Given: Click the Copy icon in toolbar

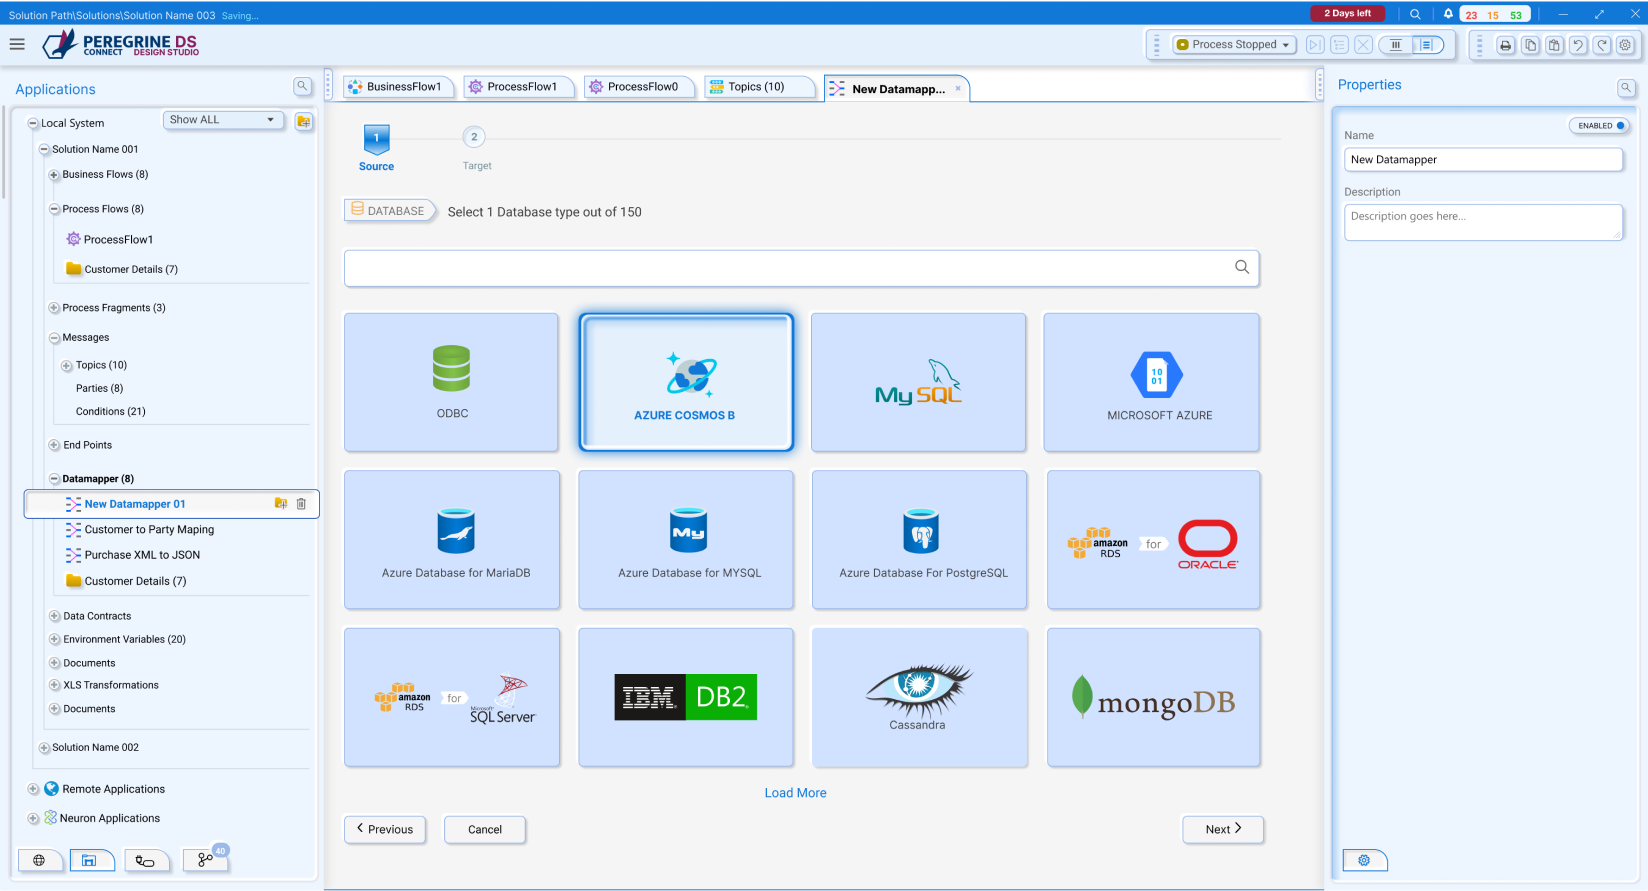Looking at the screenshot, I should [1530, 45].
